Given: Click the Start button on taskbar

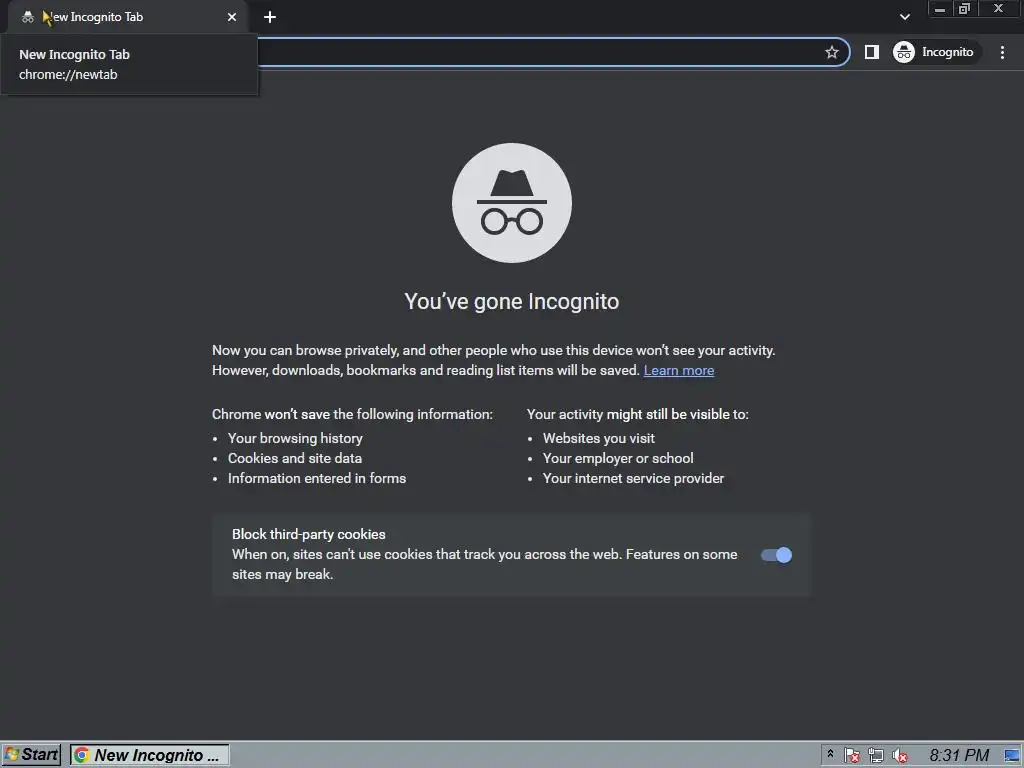Looking at the screenshot, I should (31, 755).
